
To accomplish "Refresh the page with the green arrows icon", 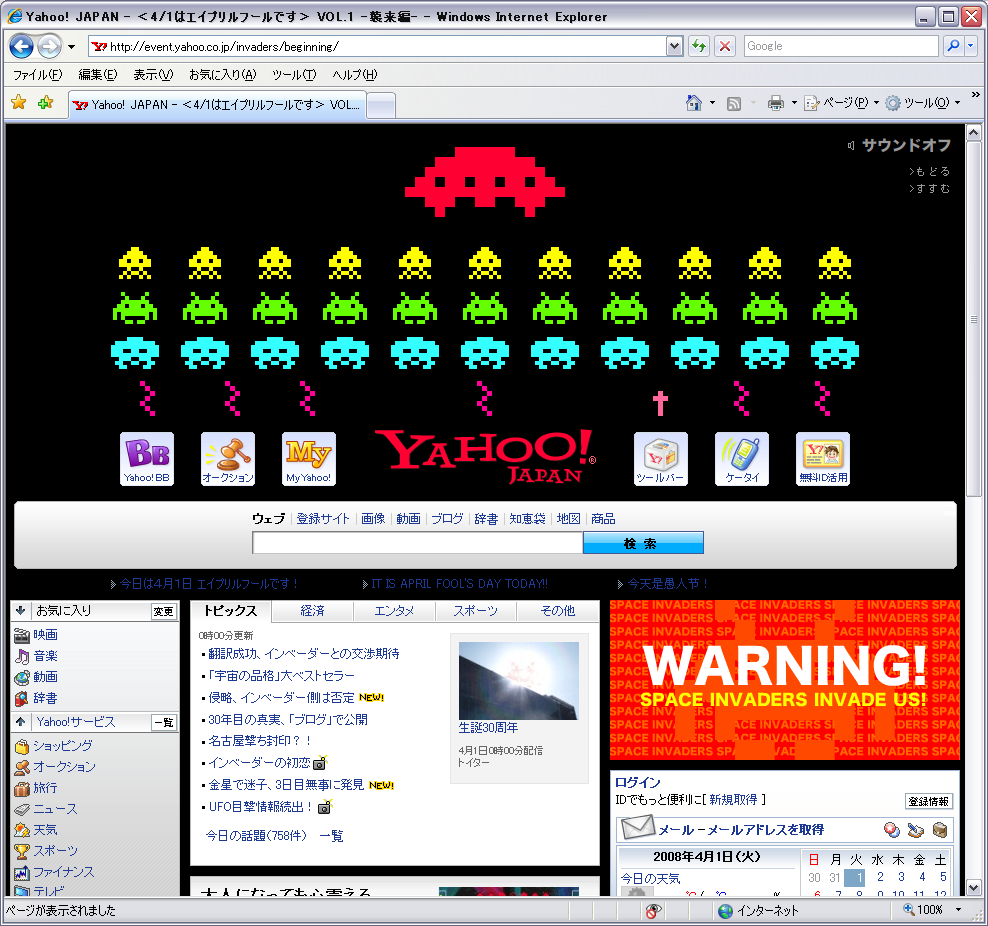I will pos(699,46).
